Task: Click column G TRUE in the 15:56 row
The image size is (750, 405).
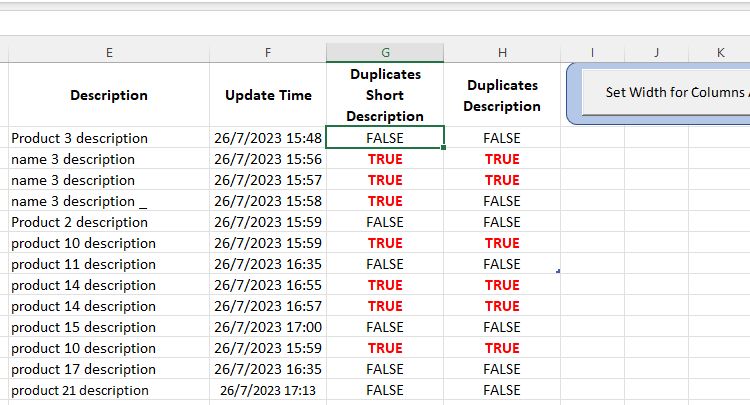Action: coord(385,159)
